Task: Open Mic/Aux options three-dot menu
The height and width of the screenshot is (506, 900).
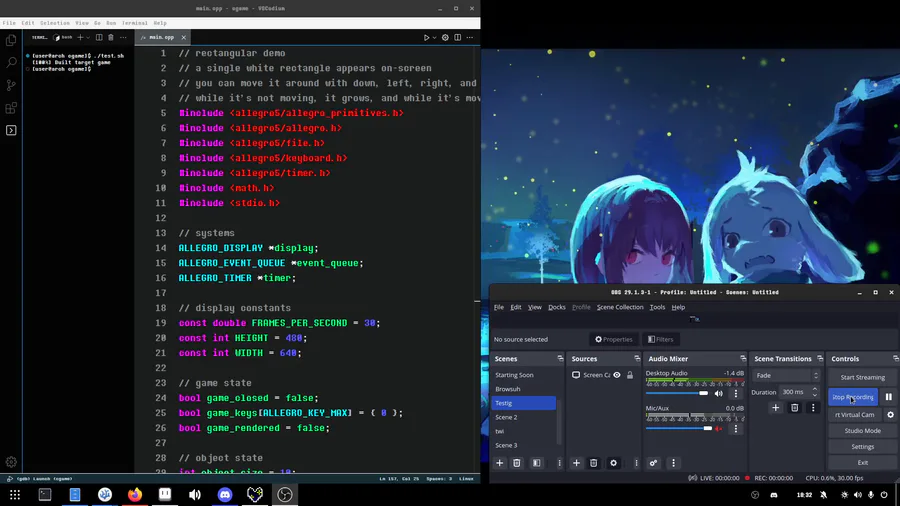Action: pos(736,429)
